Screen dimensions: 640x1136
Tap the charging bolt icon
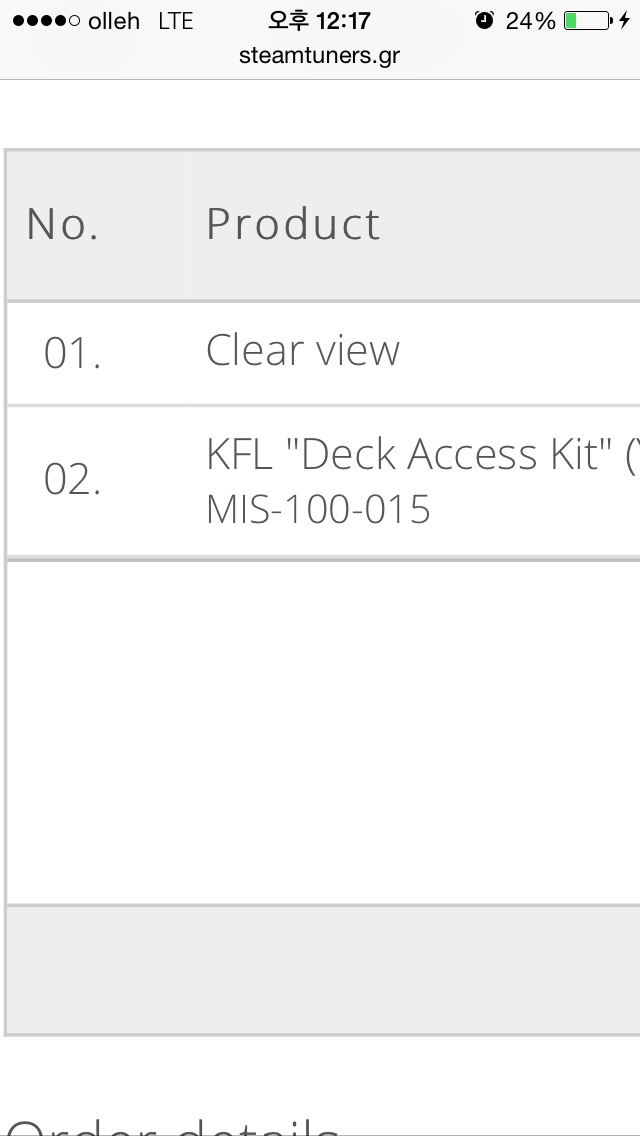(624, 20)
